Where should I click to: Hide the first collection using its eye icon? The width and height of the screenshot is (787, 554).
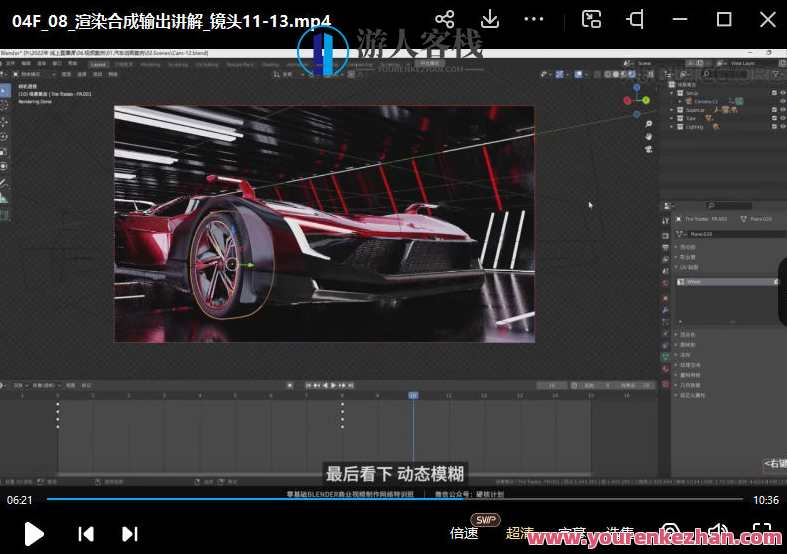(783, 93)
